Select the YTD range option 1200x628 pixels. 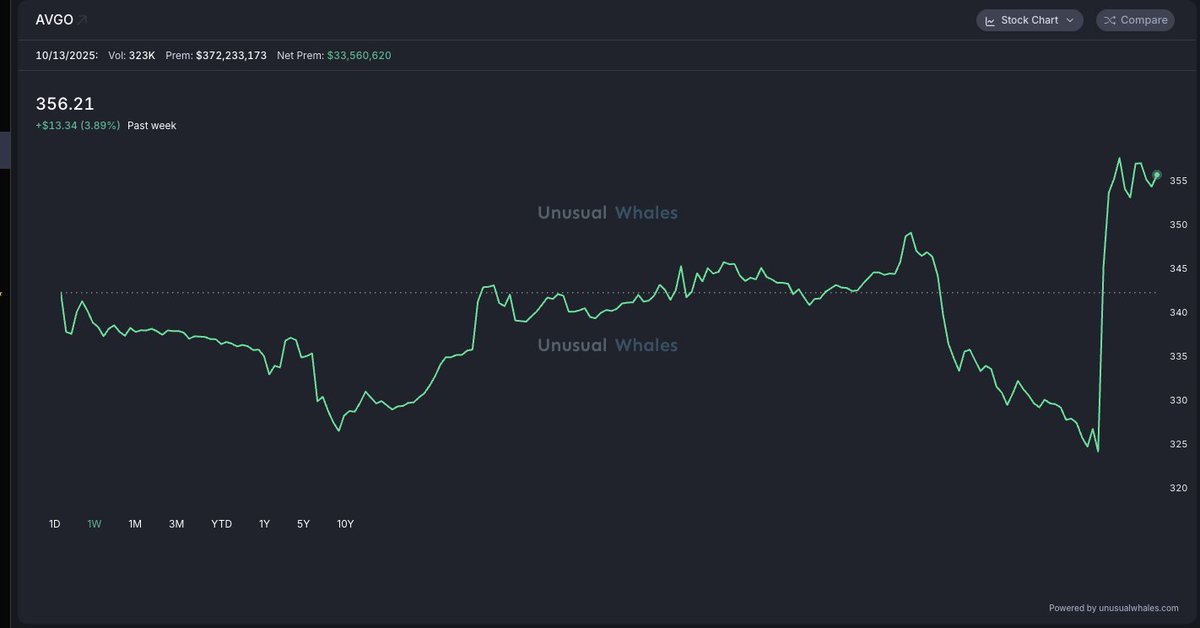click(221, 524)
